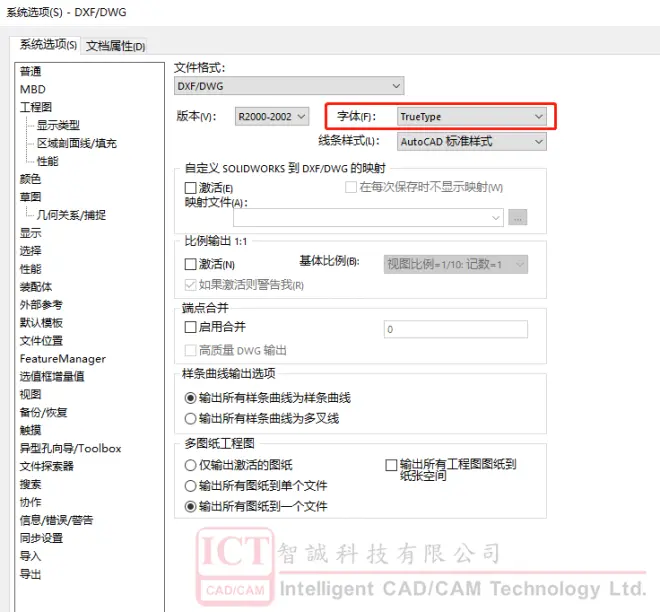This screenshot has width=660, height=612.
Task: Select 同步设置 in options list
Action: point(41,538)
